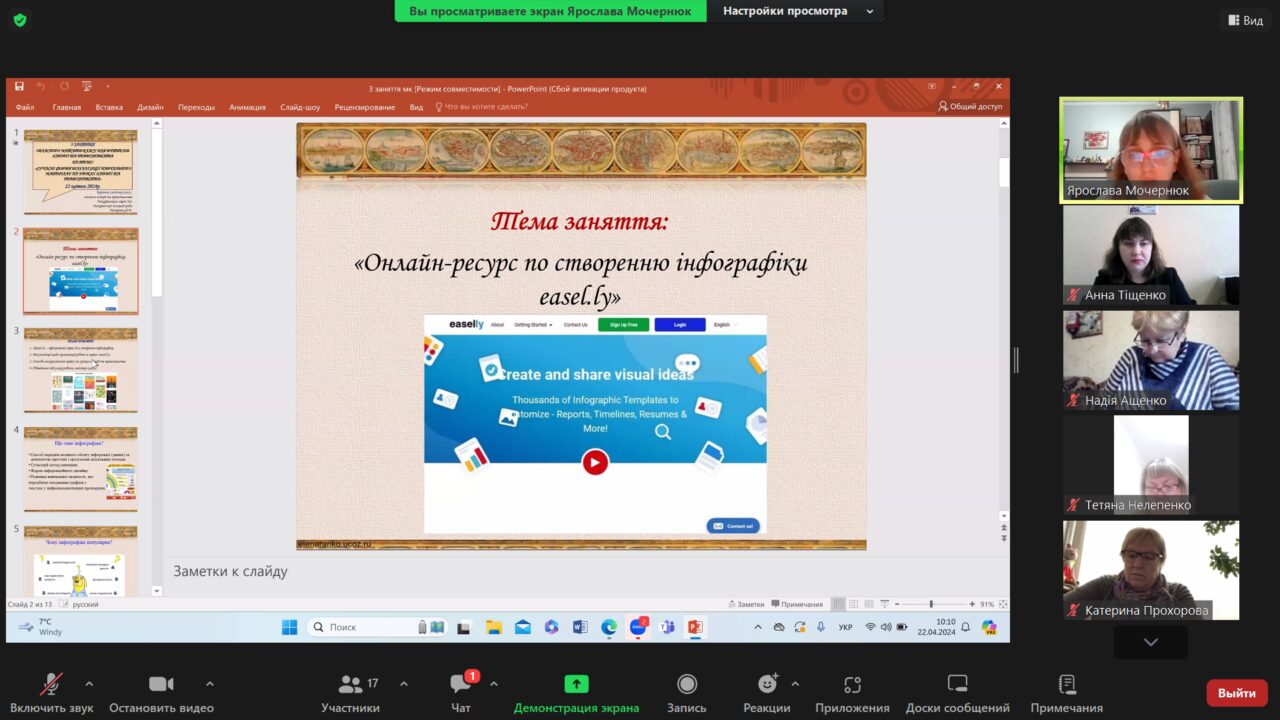Click the PowerPoint zoom slider
This screenshot has height=720, width=1280.
point(932,604)
